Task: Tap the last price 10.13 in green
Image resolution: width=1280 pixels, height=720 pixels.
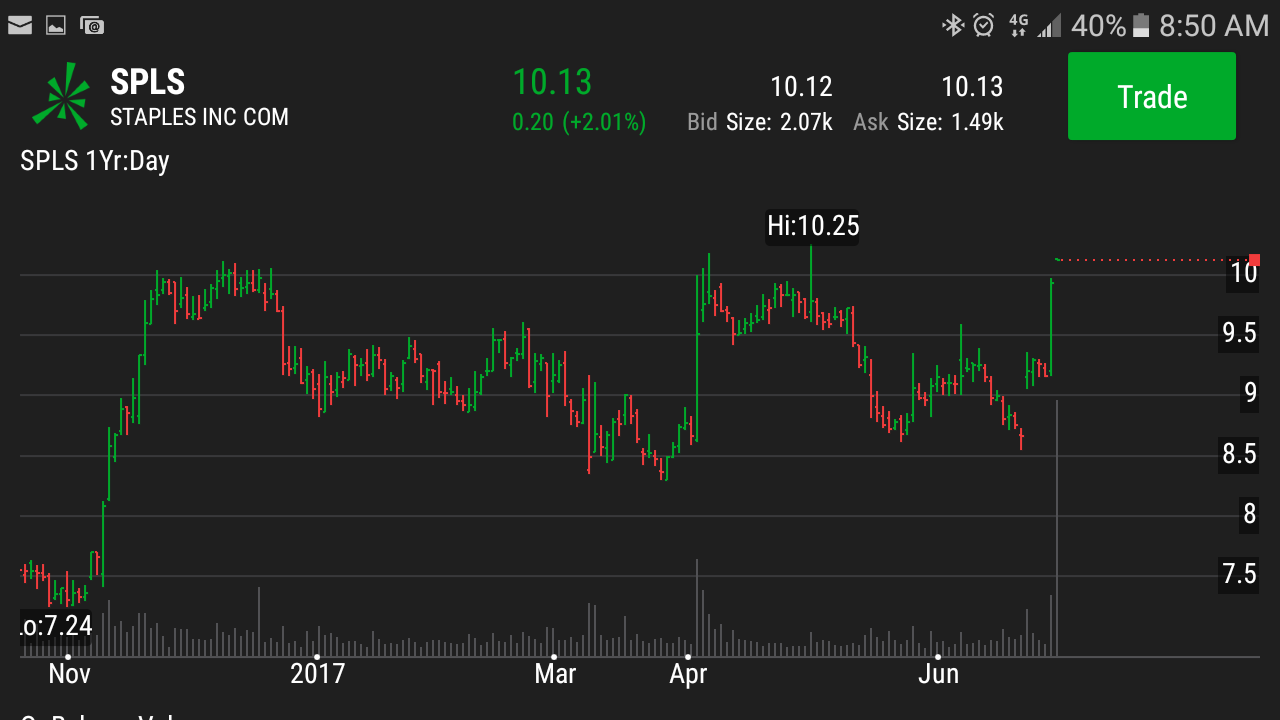Action: click(x=552, y=82)
